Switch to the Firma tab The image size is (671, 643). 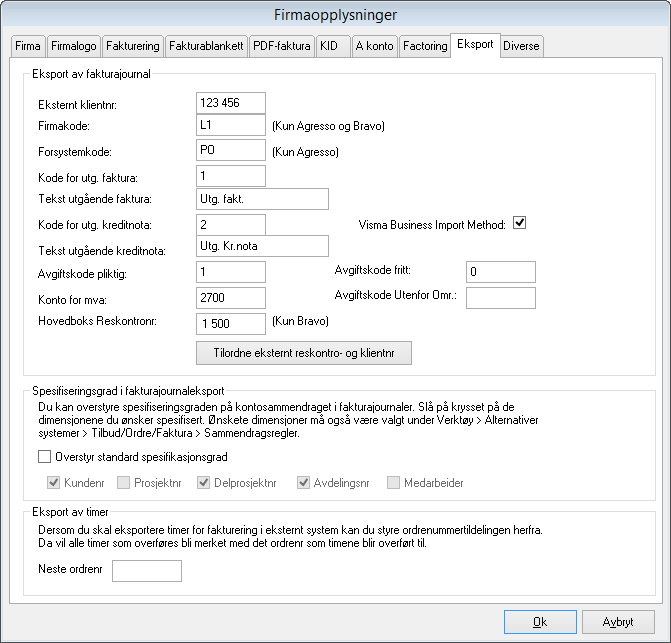pos(27,46)
